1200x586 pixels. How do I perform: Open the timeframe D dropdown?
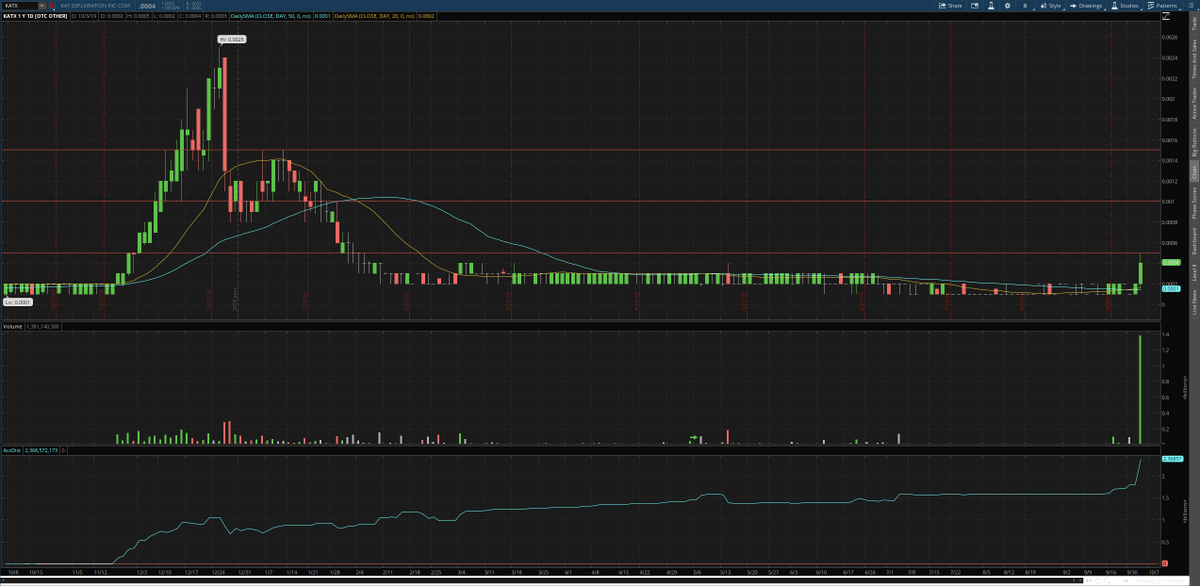pyautogui.click(x=1026, y=5)
